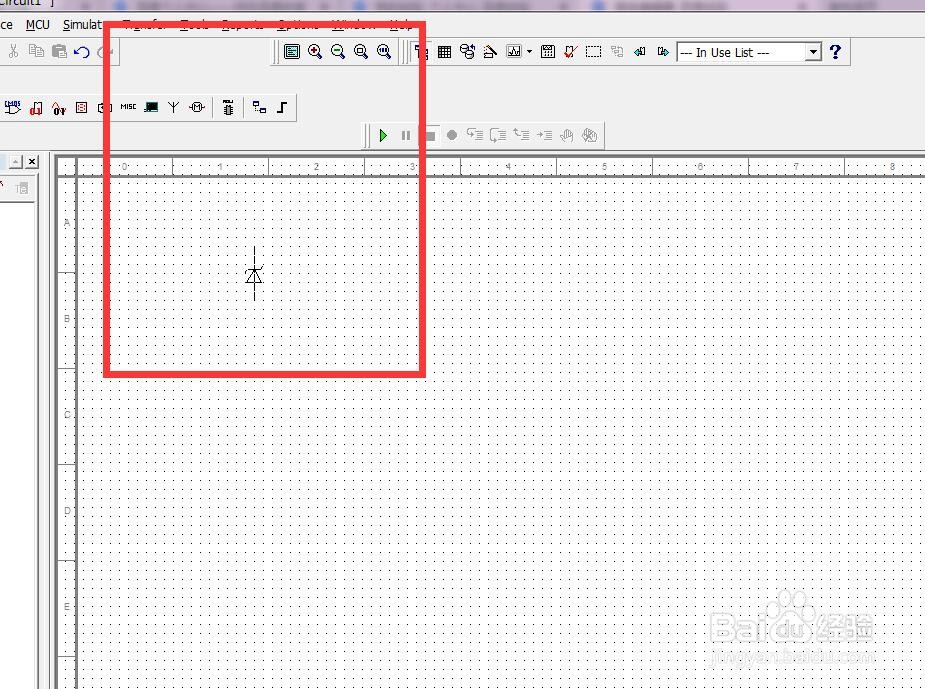Undo the last action

(x=81, y=52)
